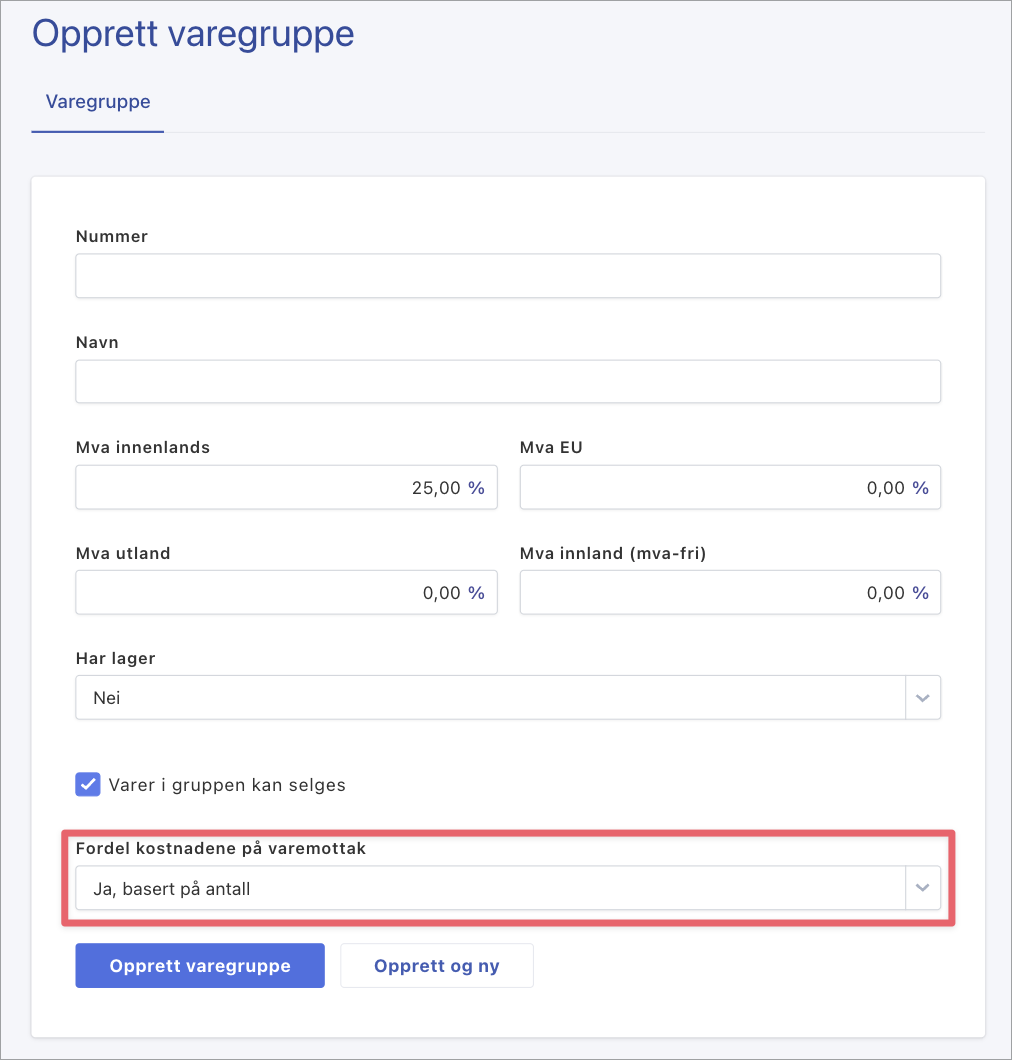The image size is (1012, 1060).
Task: Click the Opprett varegruppe page heading
Action: (193, 34)
